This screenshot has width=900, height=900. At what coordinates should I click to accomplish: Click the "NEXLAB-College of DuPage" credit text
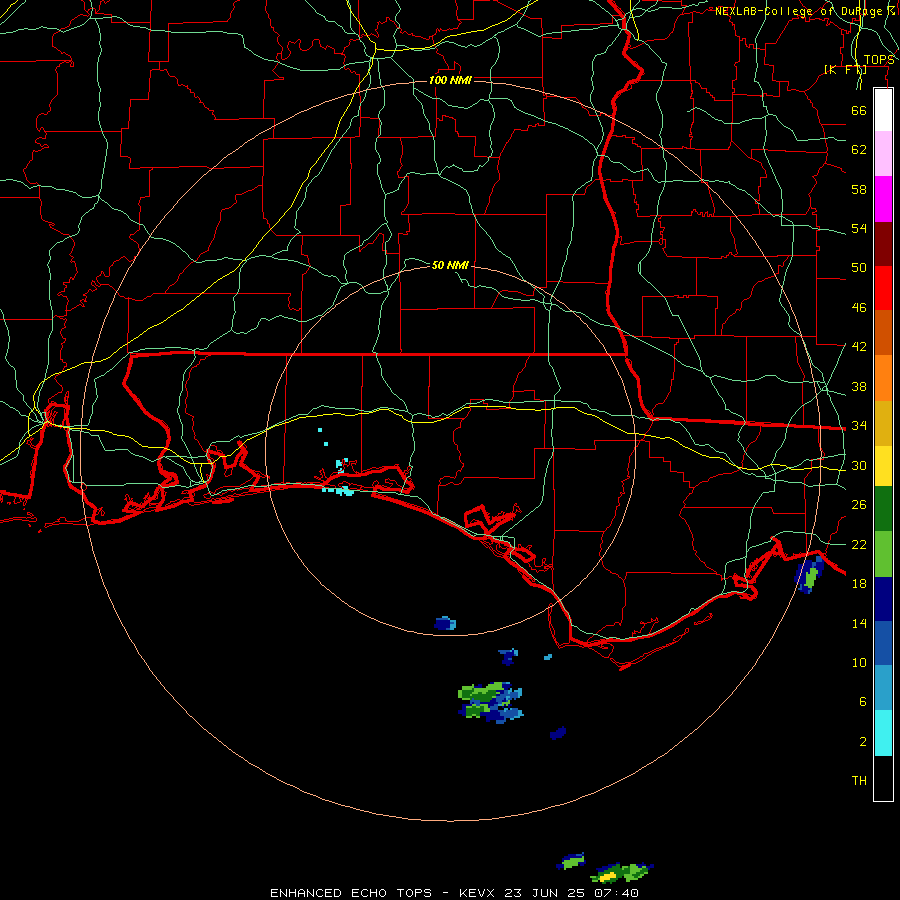(801, 11)
